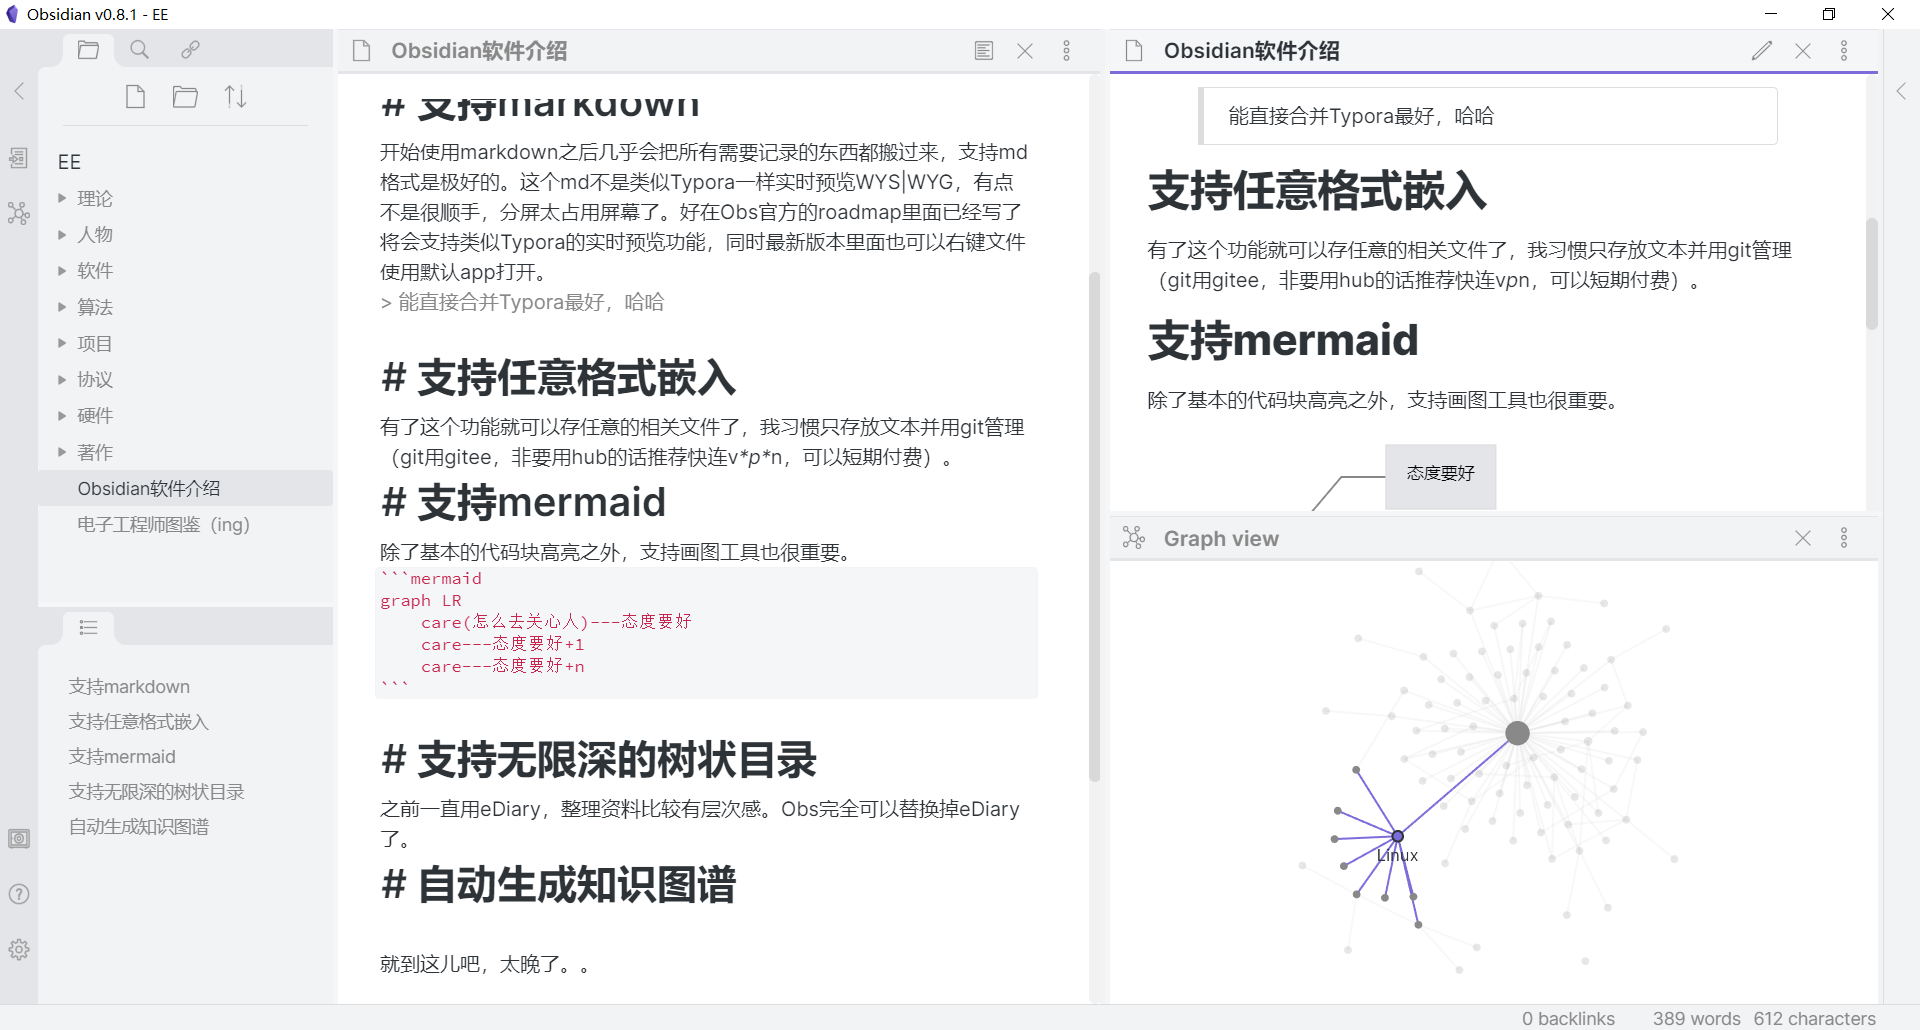The image size is (1920, 1030).
Task: Select the EE vault root label
Action: [69, 162]
